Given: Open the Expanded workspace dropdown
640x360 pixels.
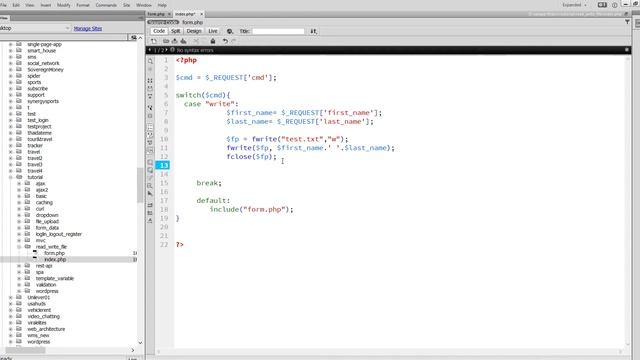Looking at the screenshot, I should [573, 5].
